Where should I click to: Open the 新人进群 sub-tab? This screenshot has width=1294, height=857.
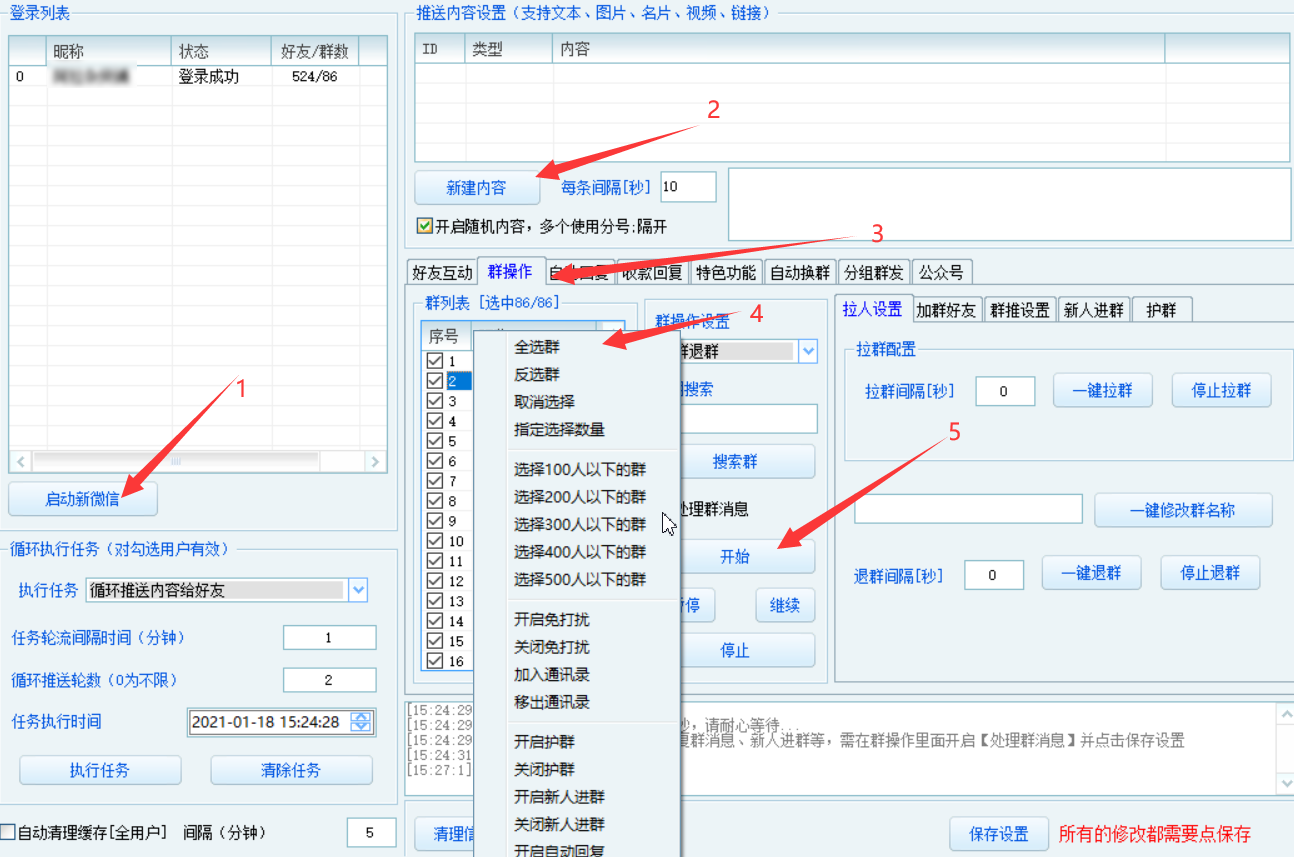(1094, 310)
